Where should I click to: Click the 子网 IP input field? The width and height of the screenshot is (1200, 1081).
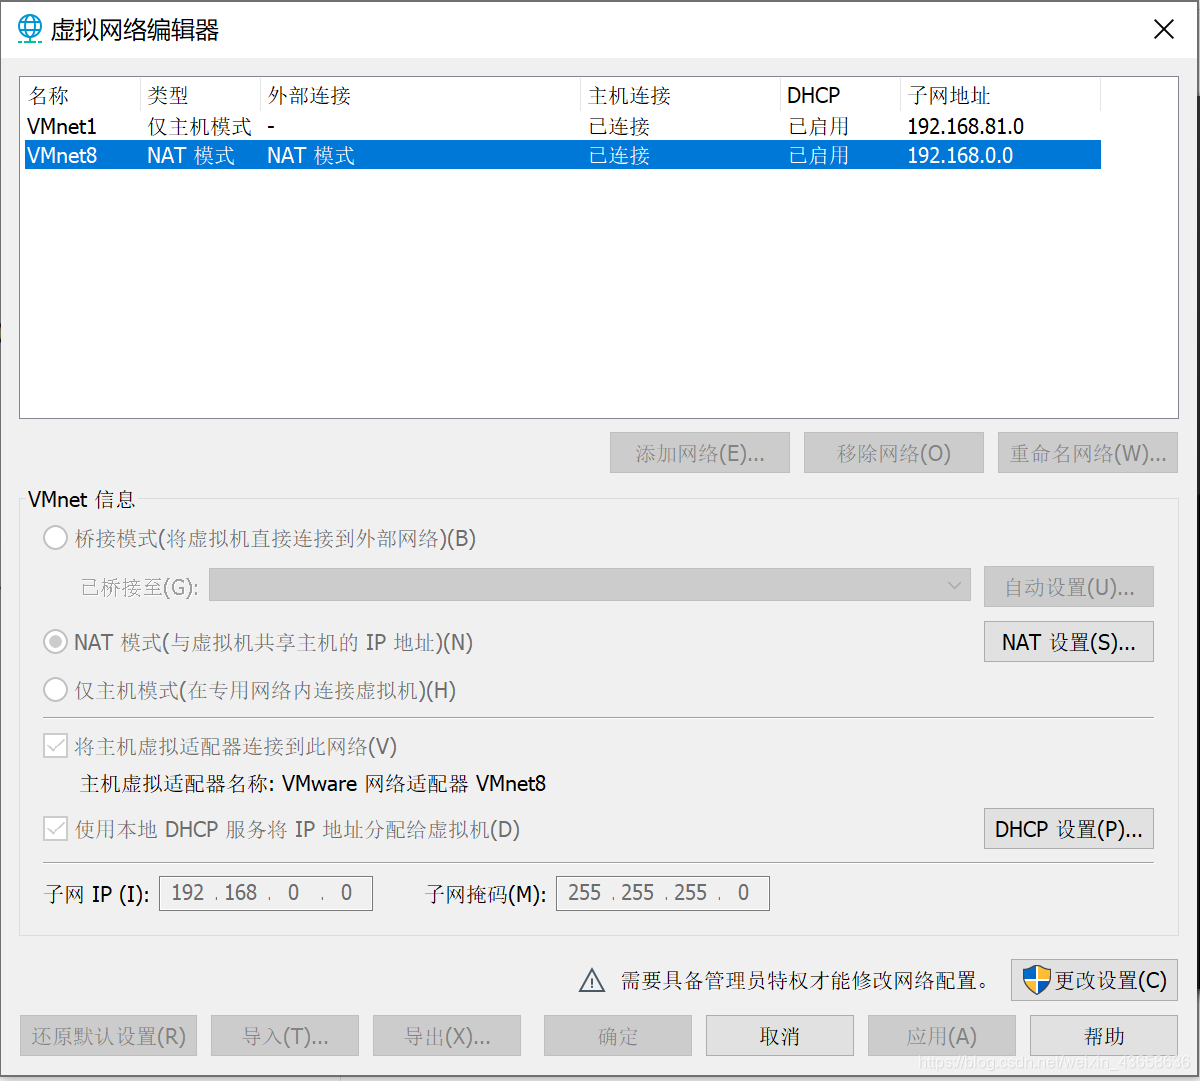266,893
